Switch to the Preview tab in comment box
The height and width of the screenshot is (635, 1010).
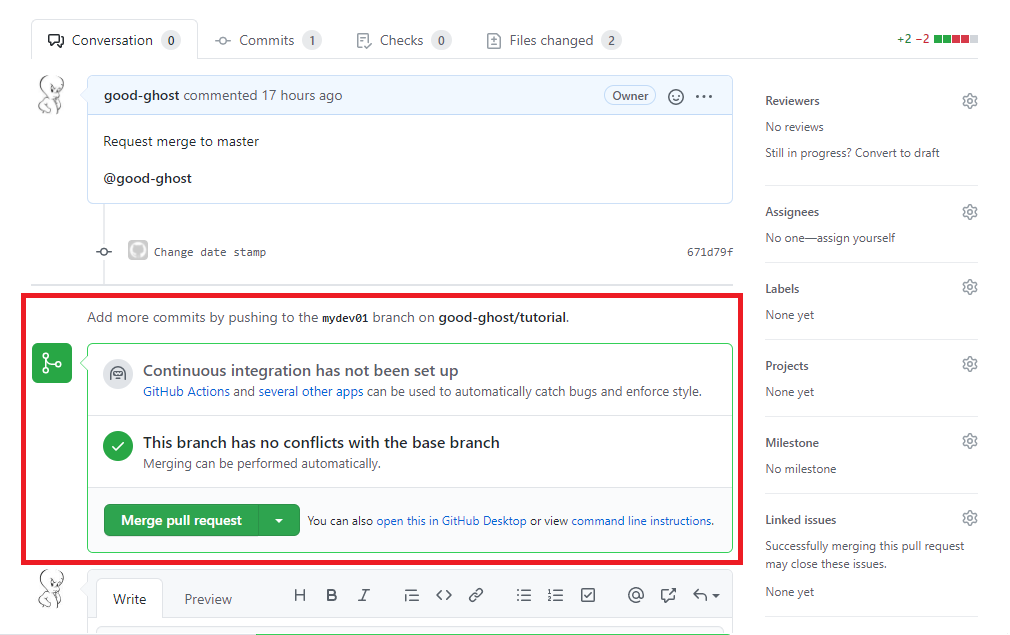pyautogui.click(x=207, y=598)
